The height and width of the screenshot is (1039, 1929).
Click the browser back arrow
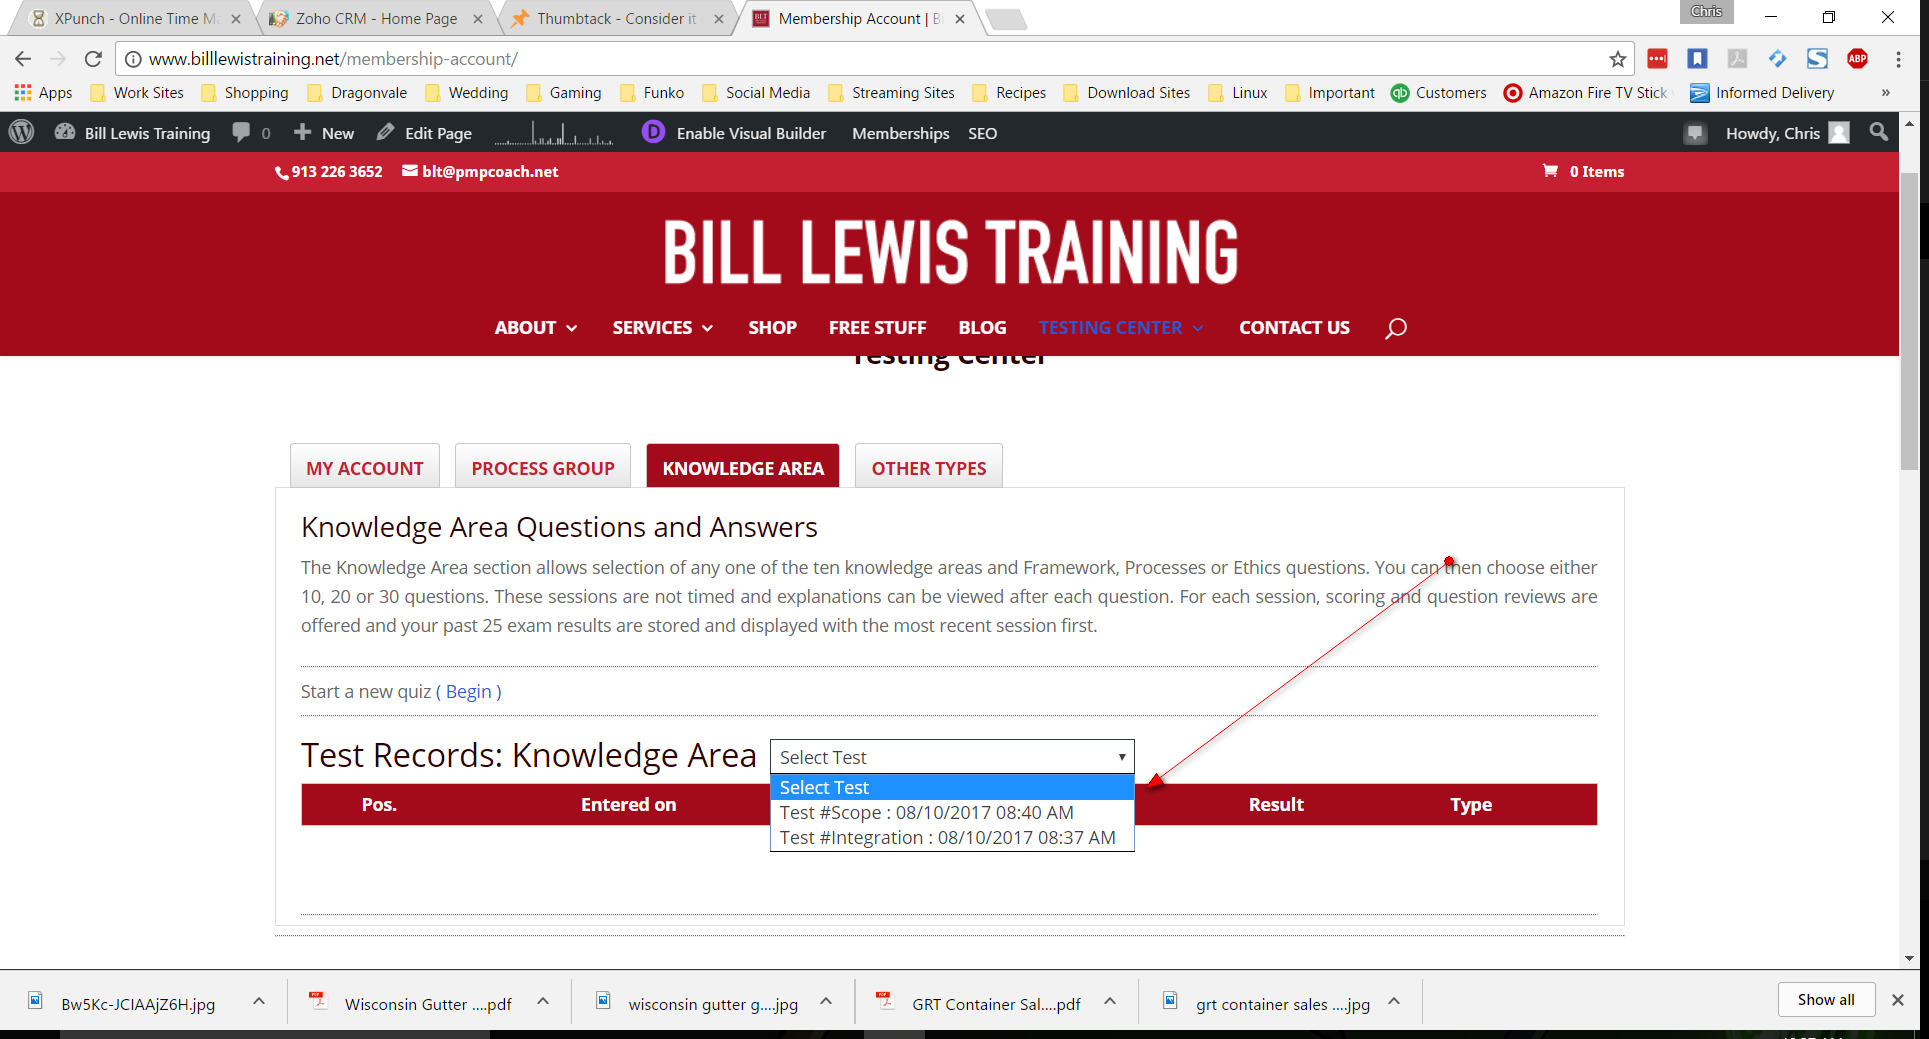point(23,59)
